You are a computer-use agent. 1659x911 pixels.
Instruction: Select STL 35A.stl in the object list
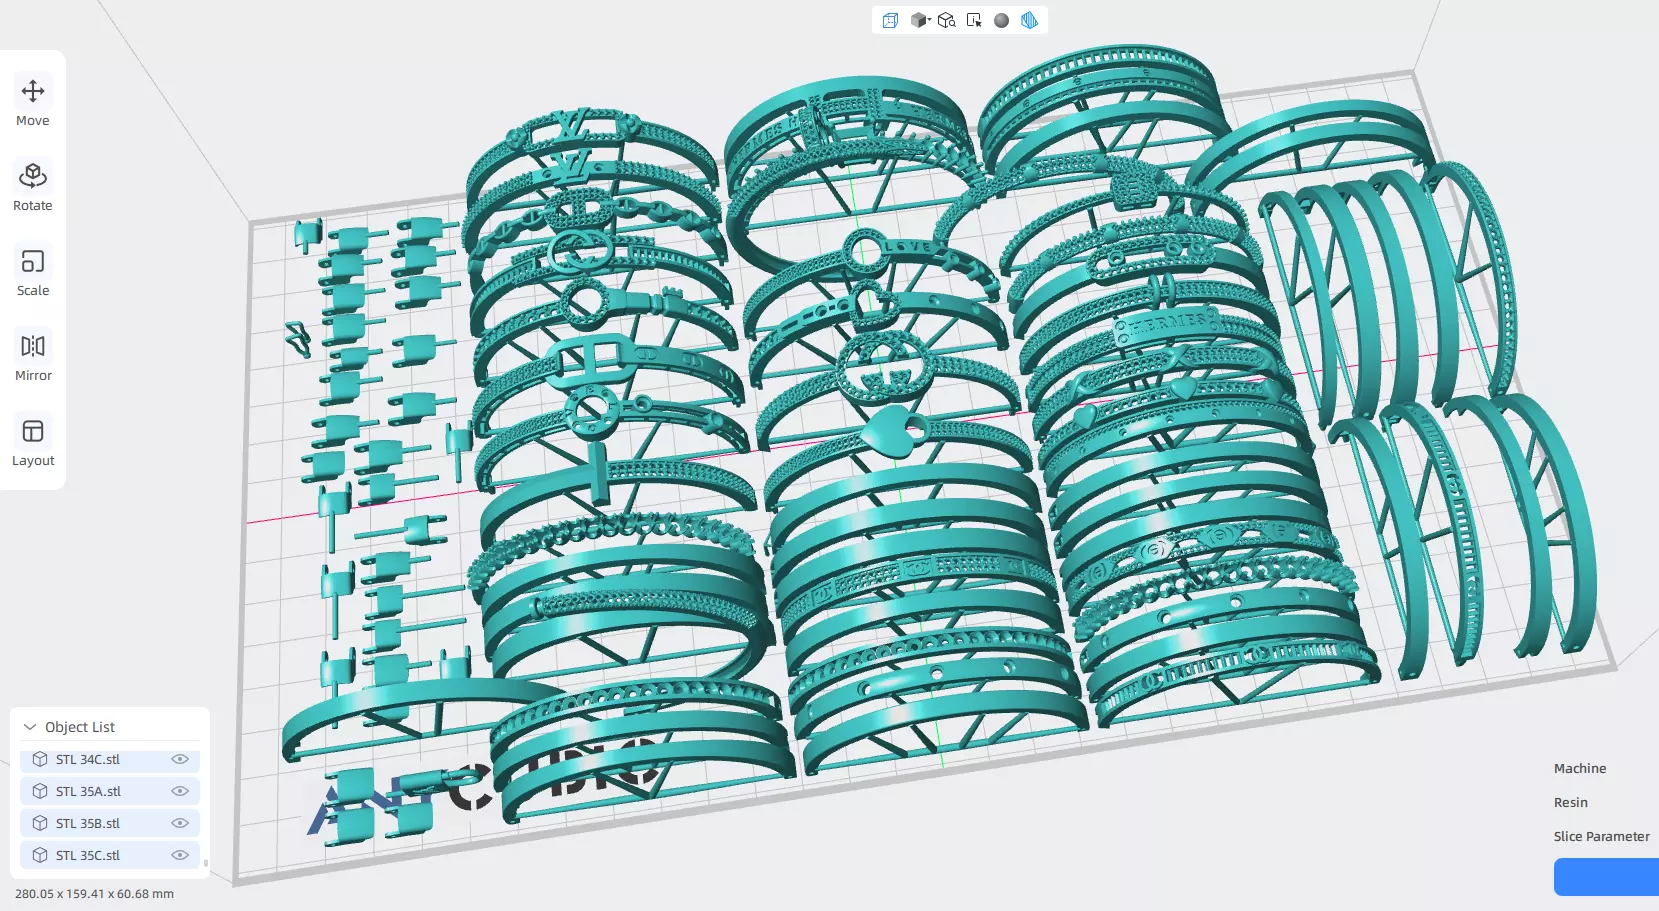(110, 791)
